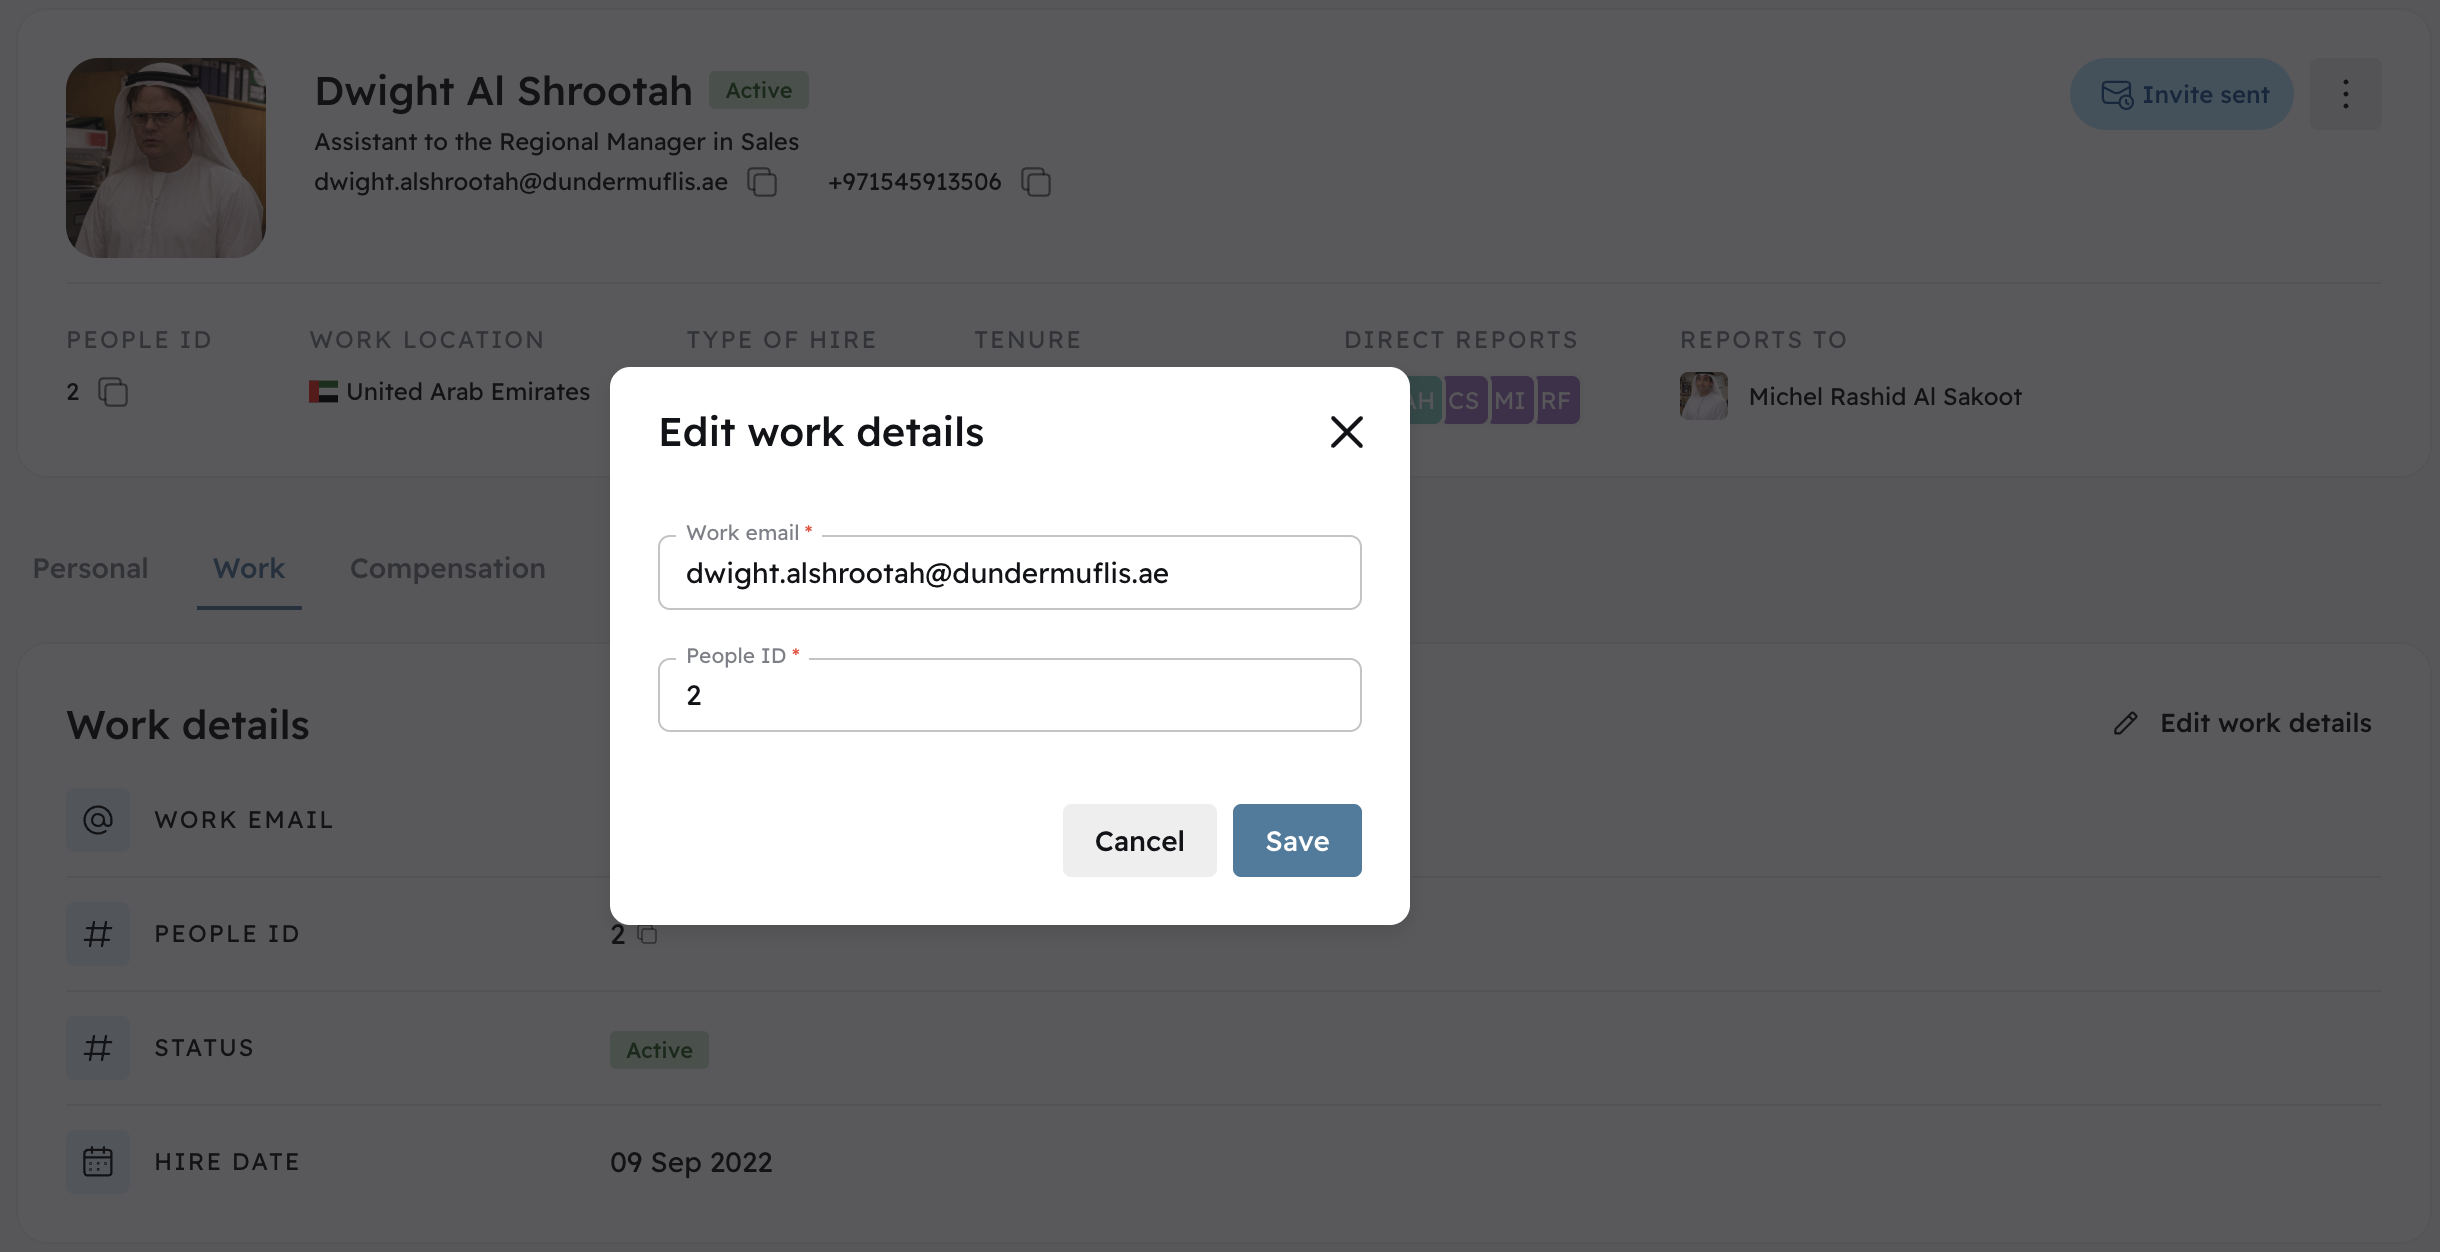Screen dimensions: 2440x1252
Task: Click Michel Rashid Al Sakoot's avatar
Action: (1703, 396)
